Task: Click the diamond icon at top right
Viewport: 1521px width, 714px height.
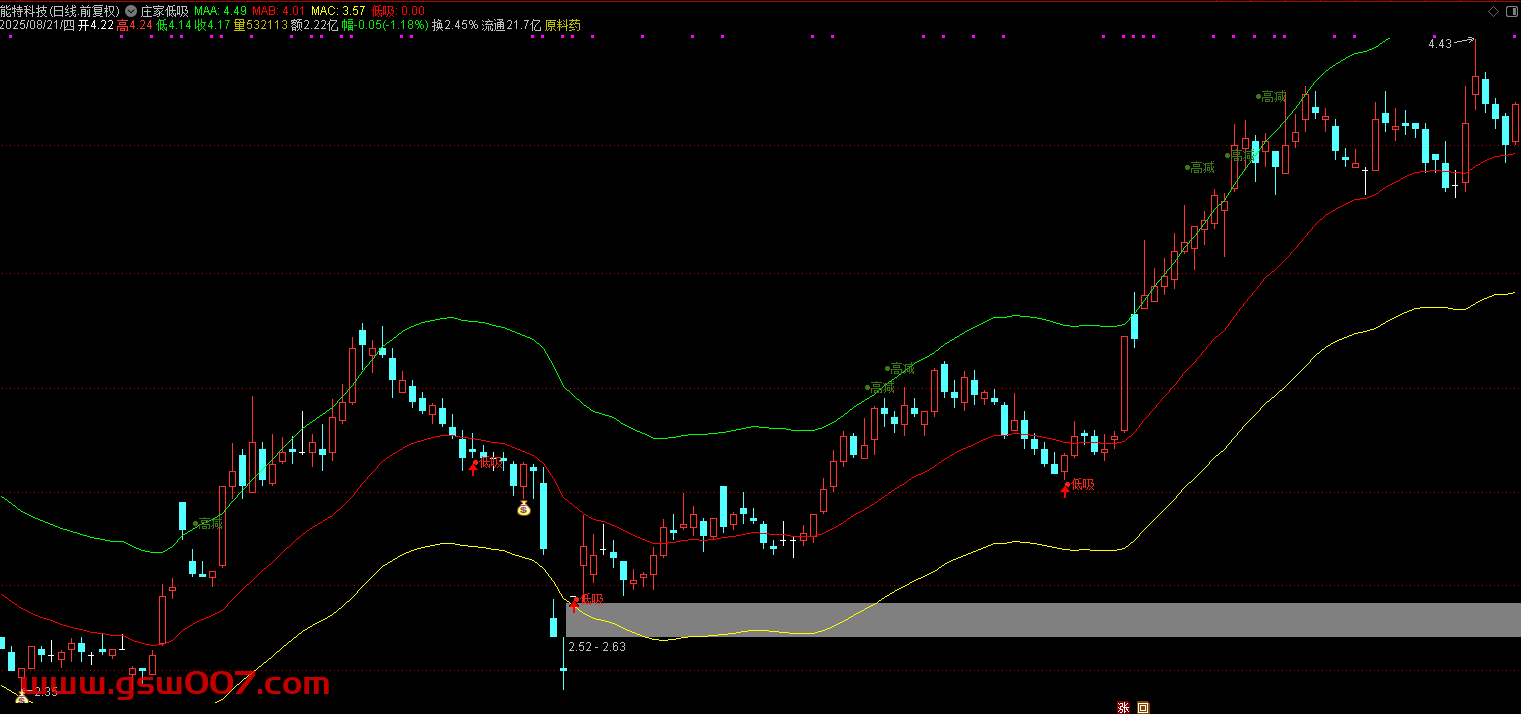Action: point(1492,12)
